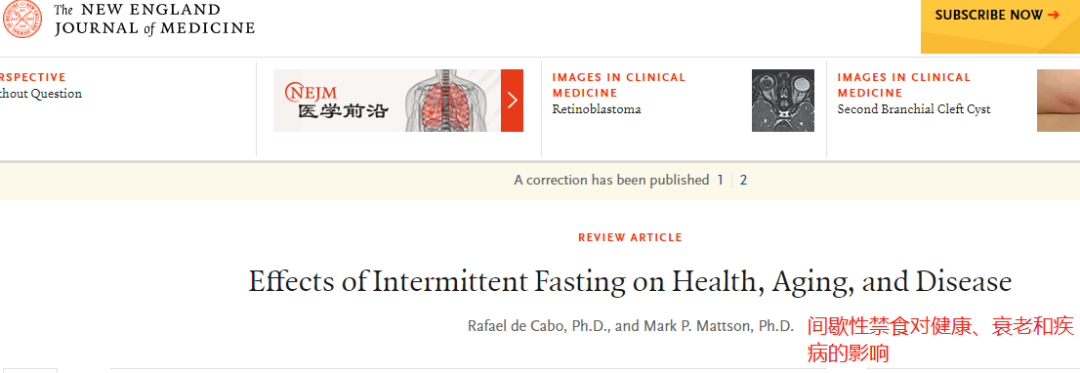The width and height of the screenshot is (1080, 373).
Task: Click author Mark P. Mattson's name
Action: (718, 326)
